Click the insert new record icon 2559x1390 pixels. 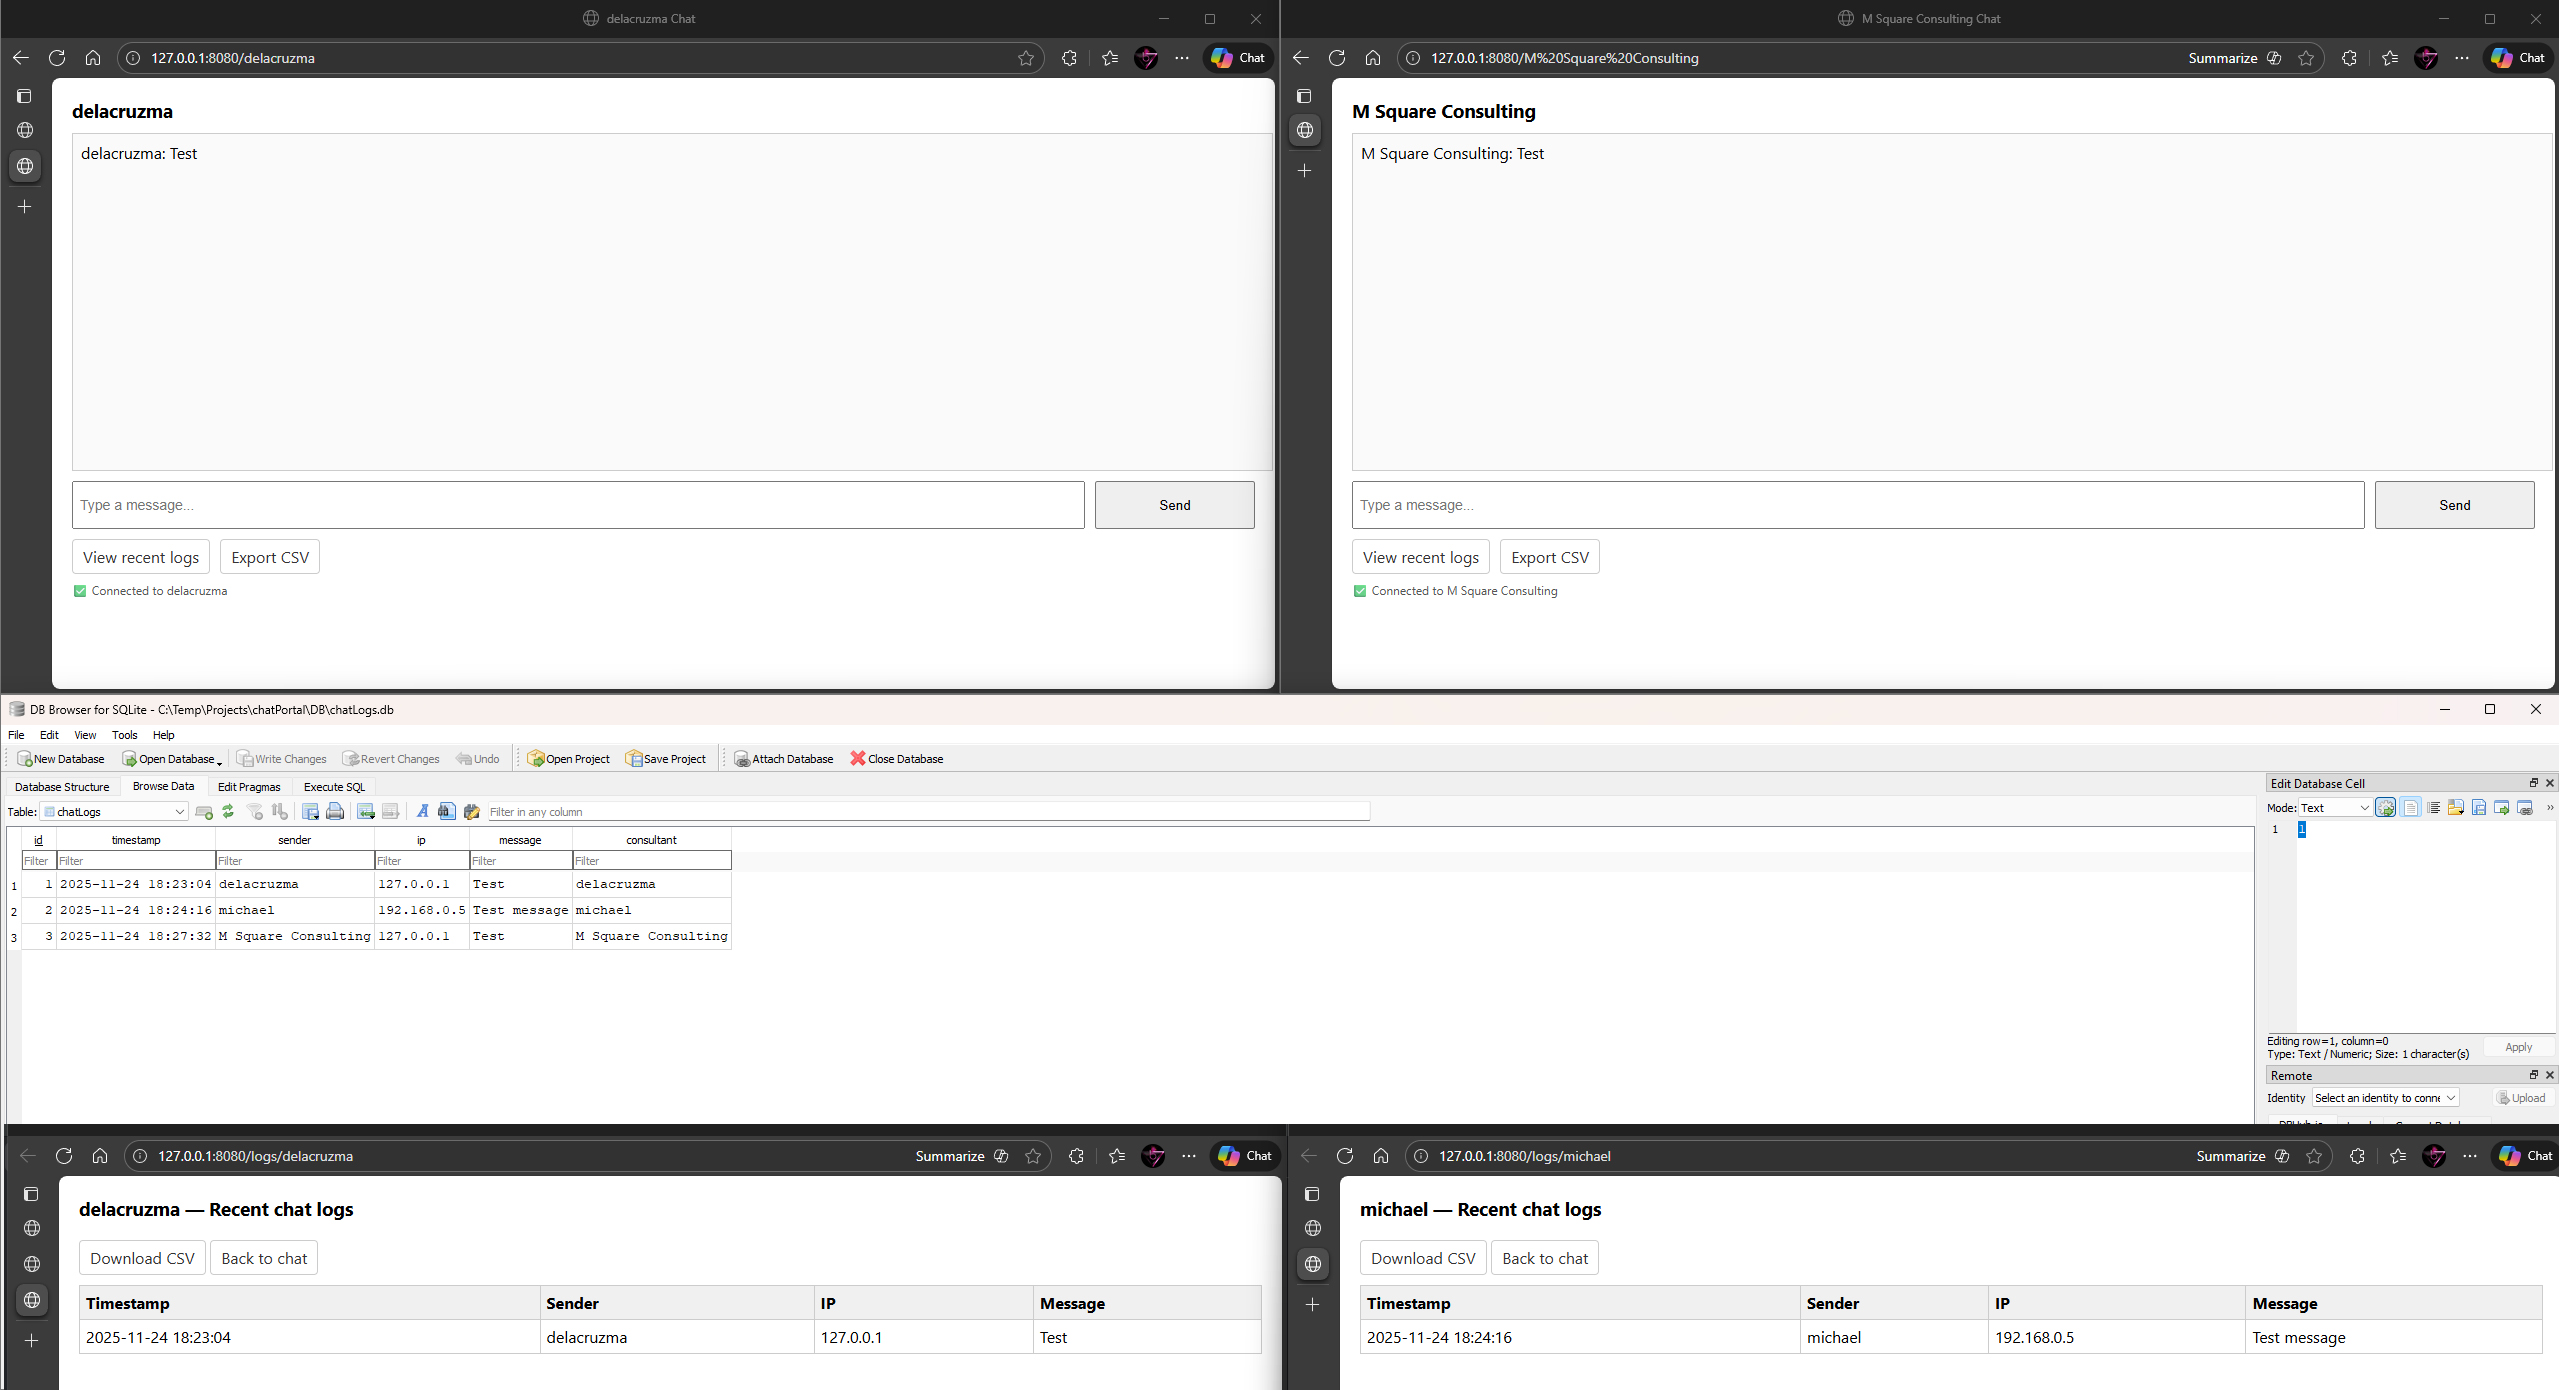click(x=366, y=811)
